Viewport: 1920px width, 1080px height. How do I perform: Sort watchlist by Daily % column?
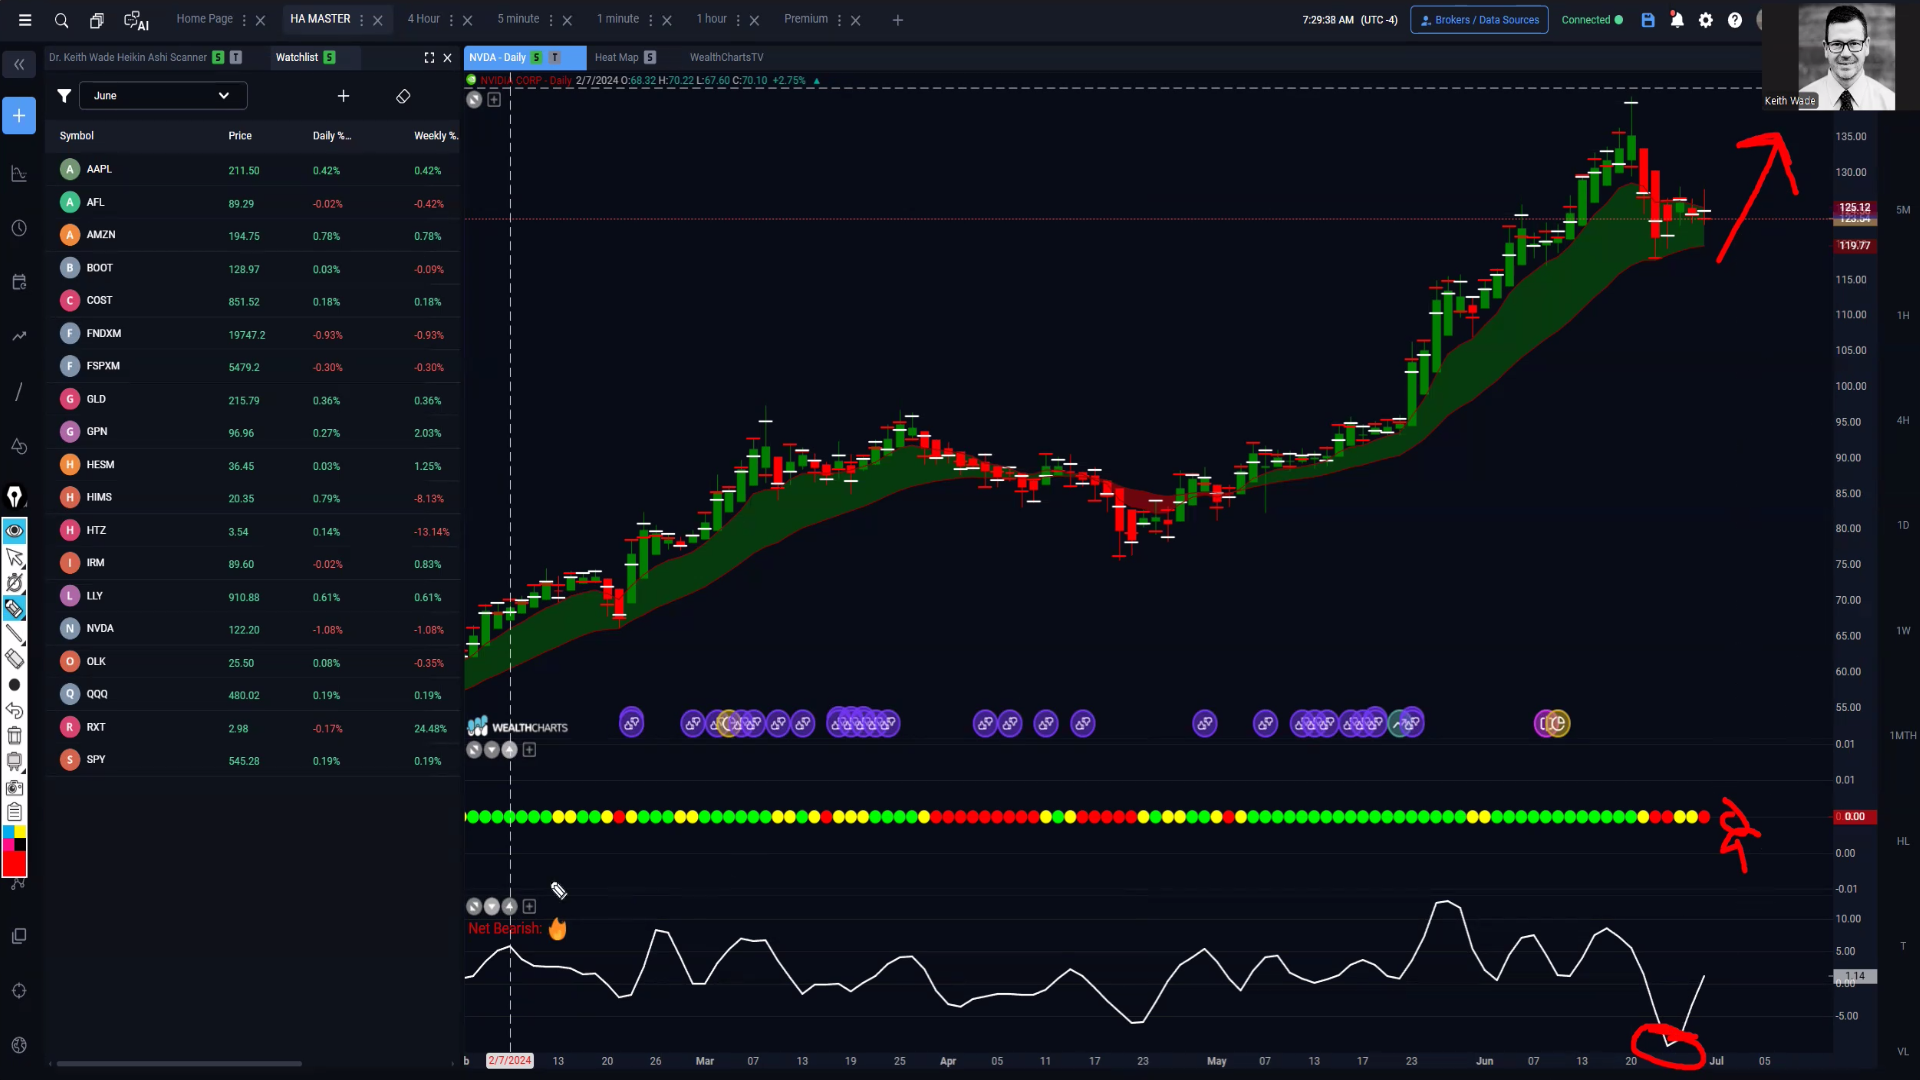point(331,136)
